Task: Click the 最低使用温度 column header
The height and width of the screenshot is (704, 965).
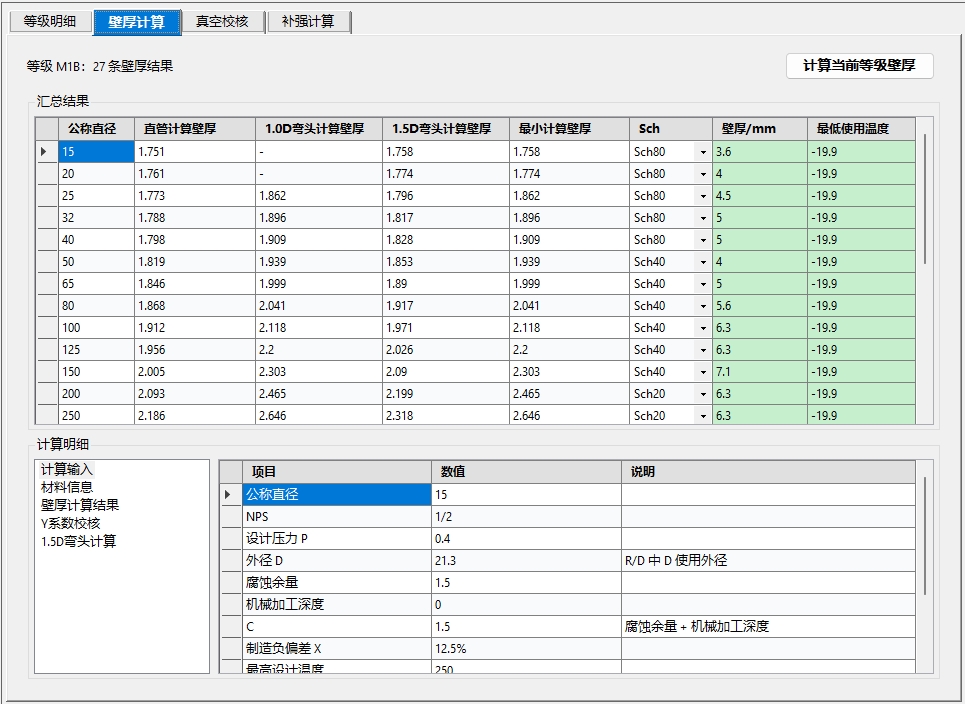Action: [862, 129]
